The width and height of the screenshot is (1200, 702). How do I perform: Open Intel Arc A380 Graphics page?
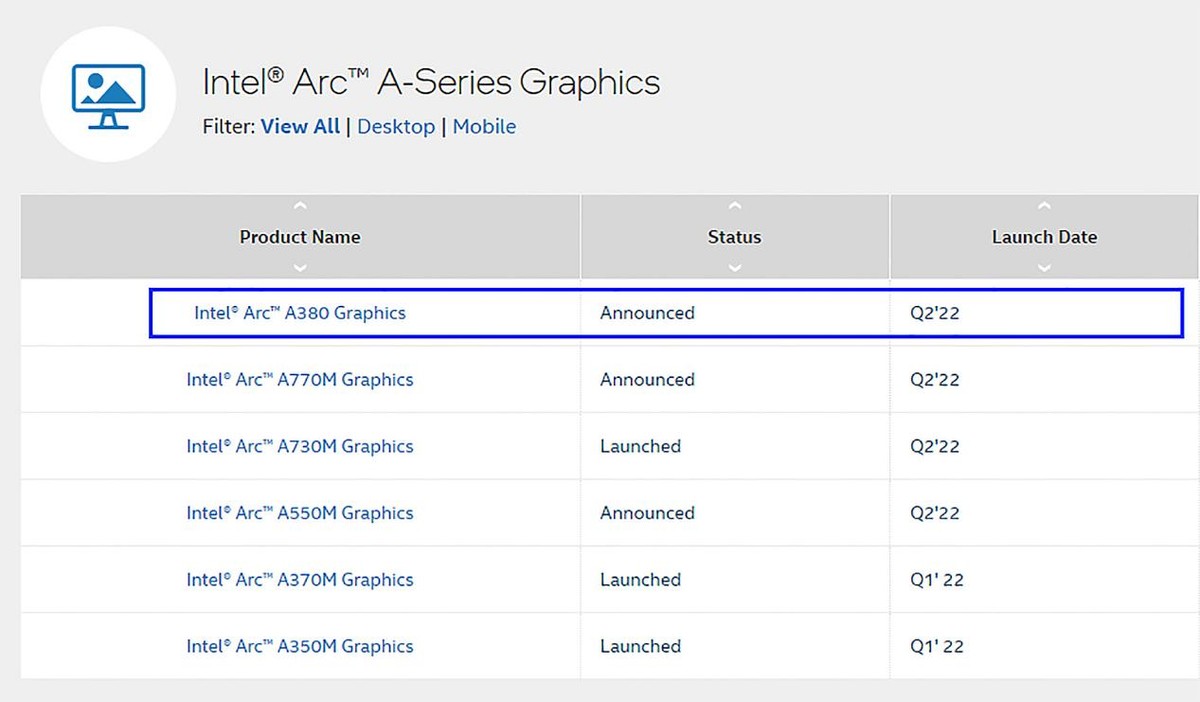pyautogui.click(x=300, y=313)
